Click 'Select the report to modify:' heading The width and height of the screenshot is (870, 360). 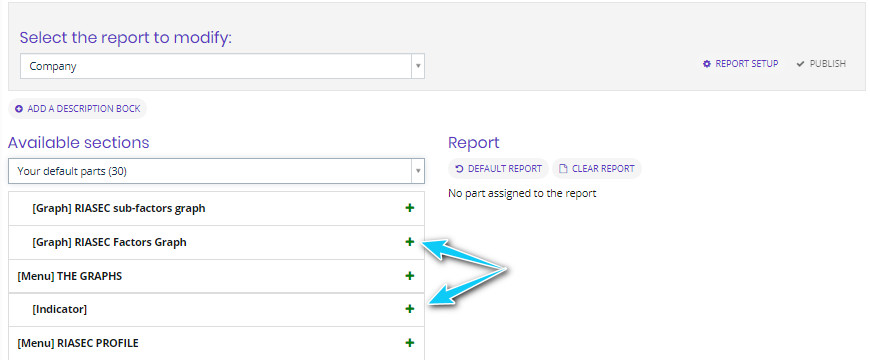[126, 38]
